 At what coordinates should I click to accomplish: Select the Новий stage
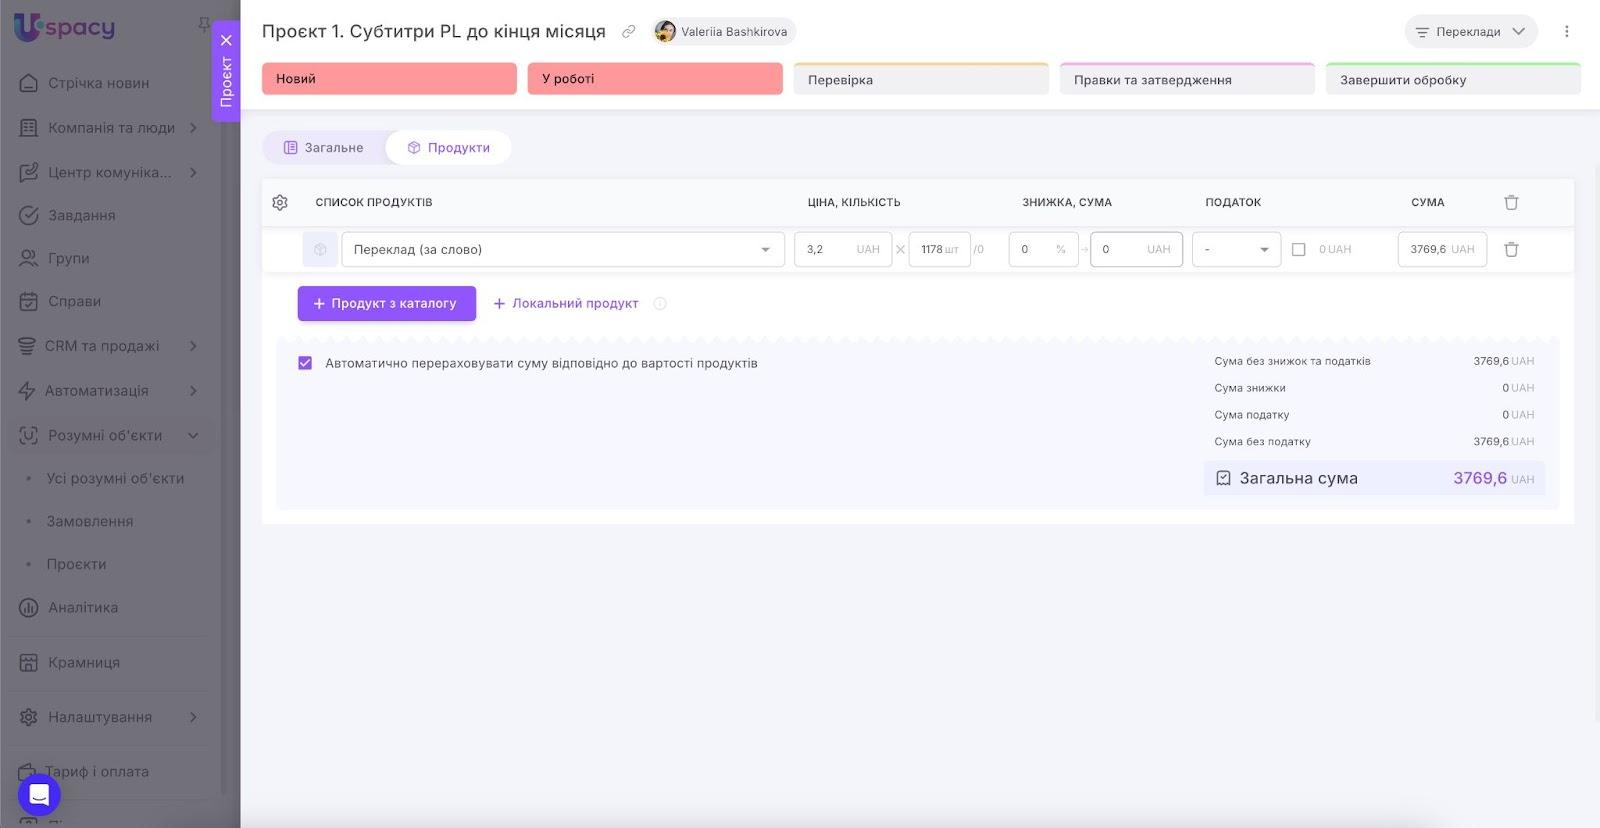pos(389,79)
